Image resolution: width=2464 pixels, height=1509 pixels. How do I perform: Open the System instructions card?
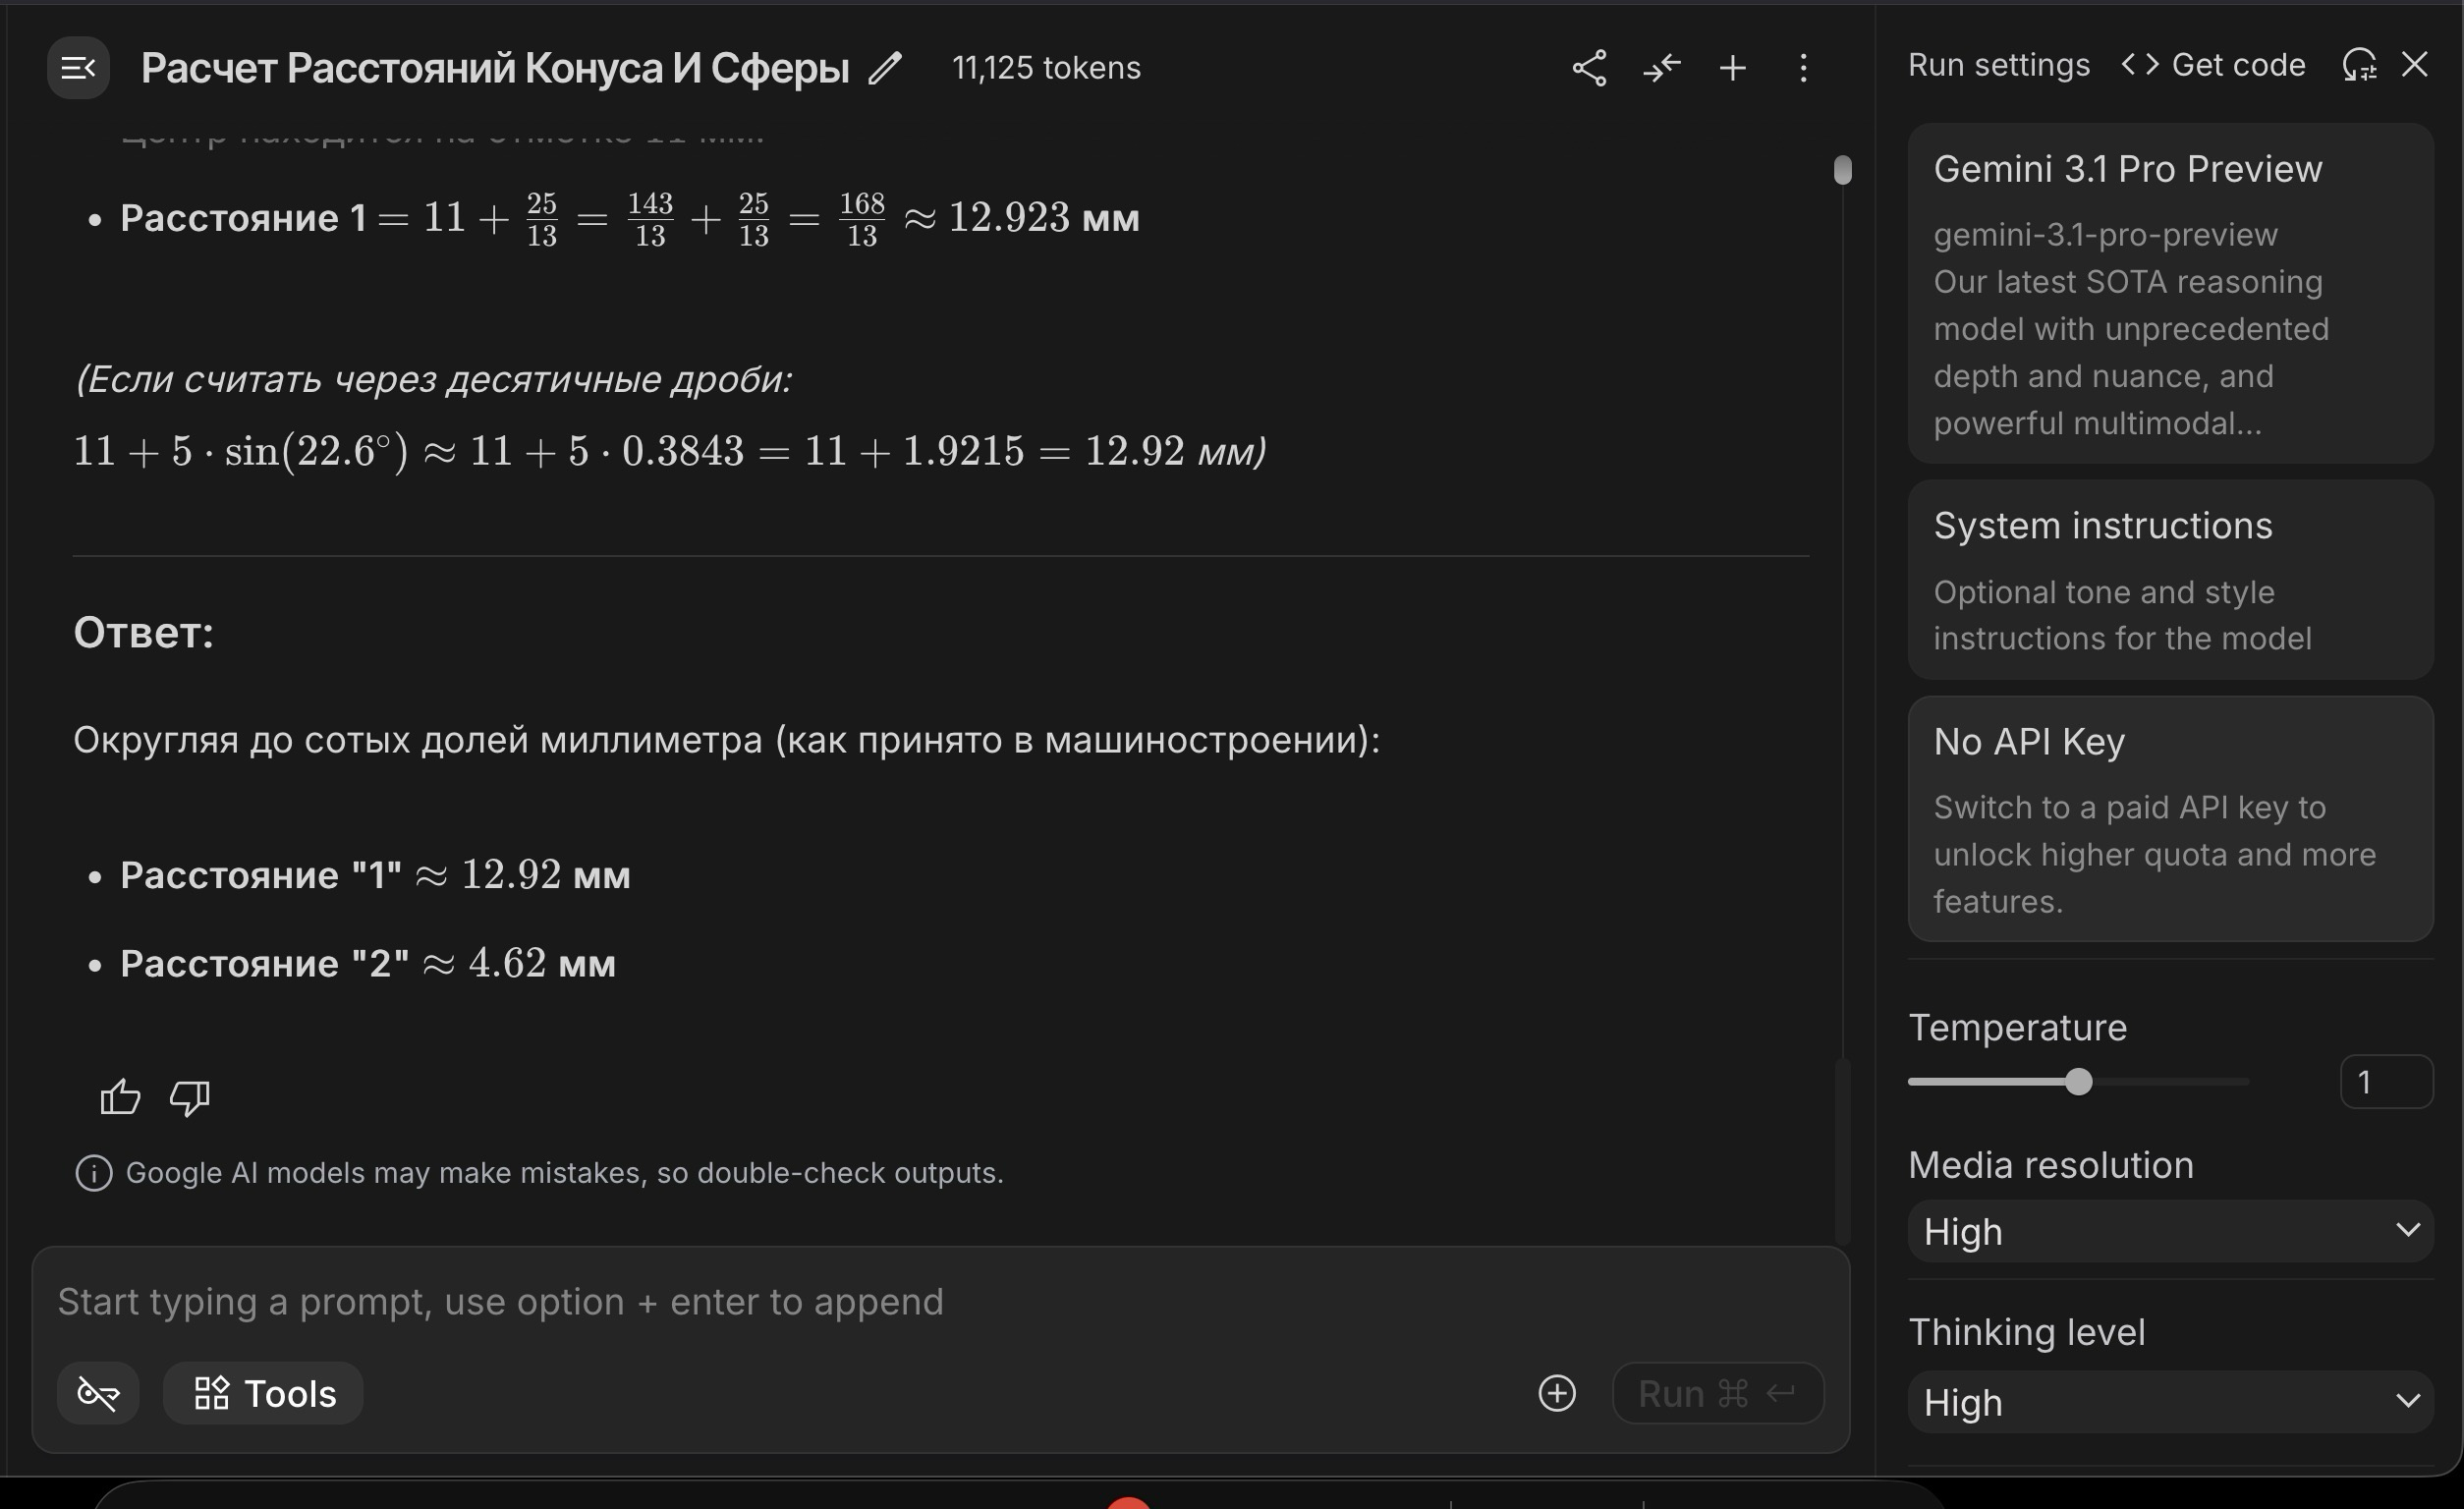point(2170,580)
